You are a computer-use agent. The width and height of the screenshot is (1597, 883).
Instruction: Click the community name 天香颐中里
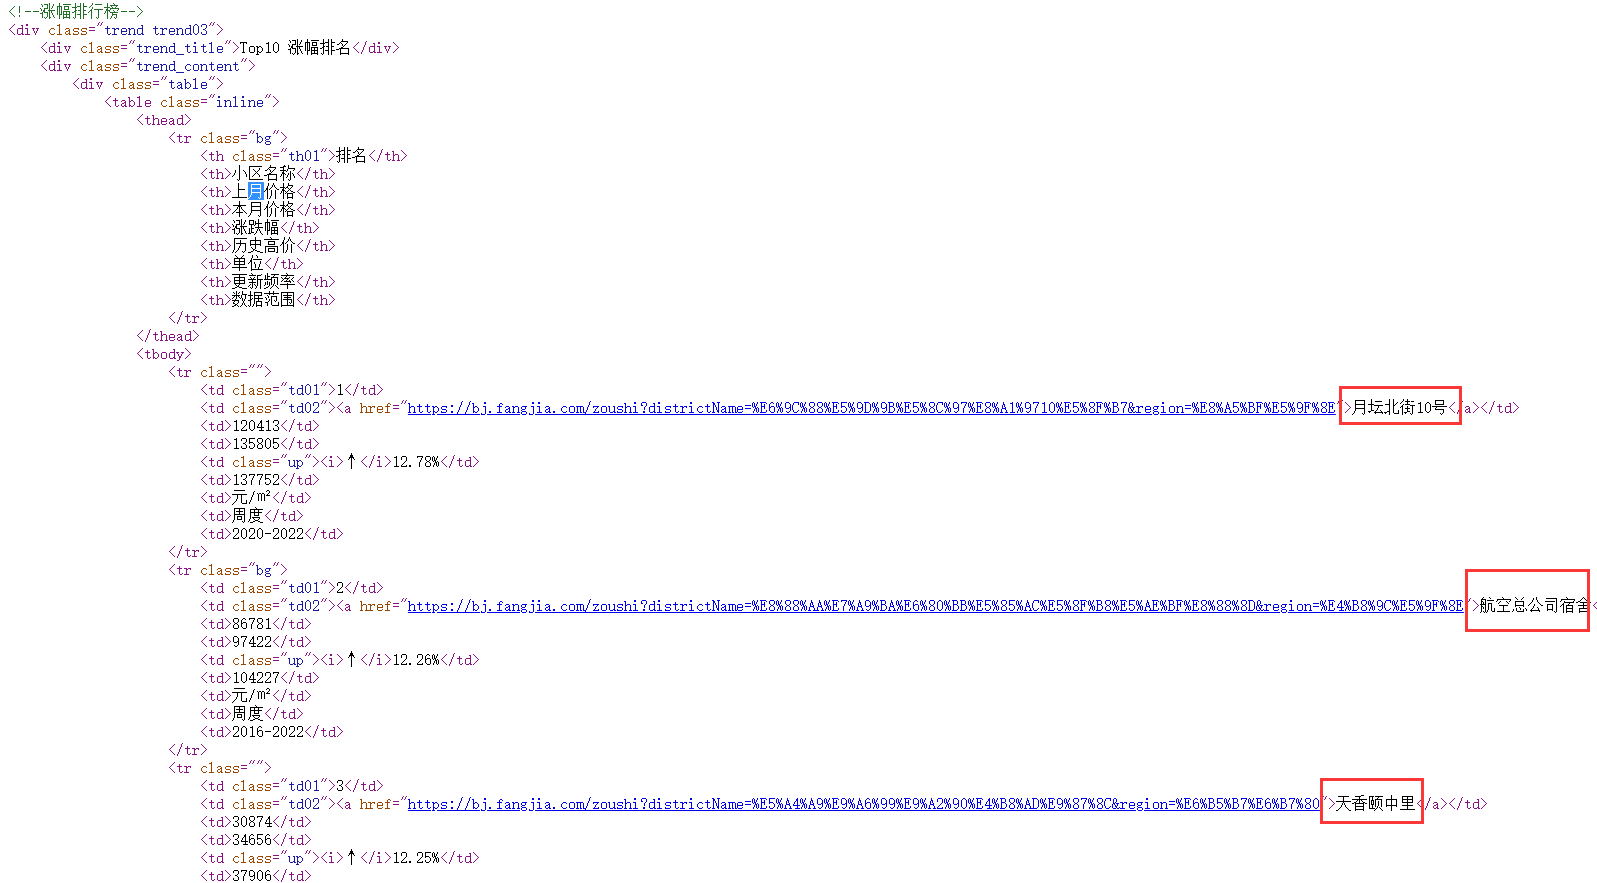tap(1376, 803)
